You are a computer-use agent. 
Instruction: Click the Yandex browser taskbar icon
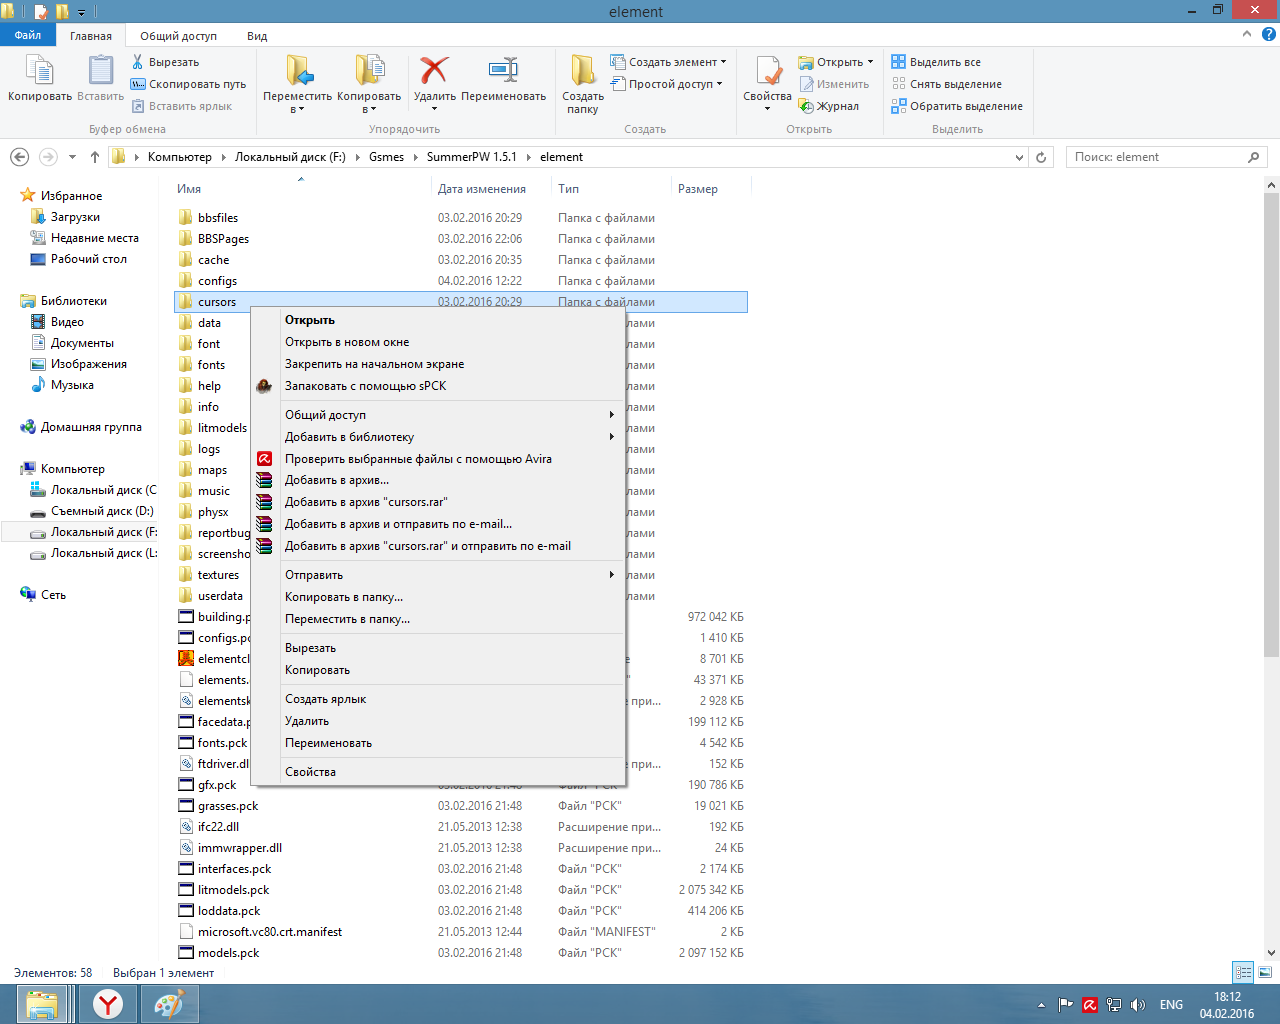(108, 1004)
